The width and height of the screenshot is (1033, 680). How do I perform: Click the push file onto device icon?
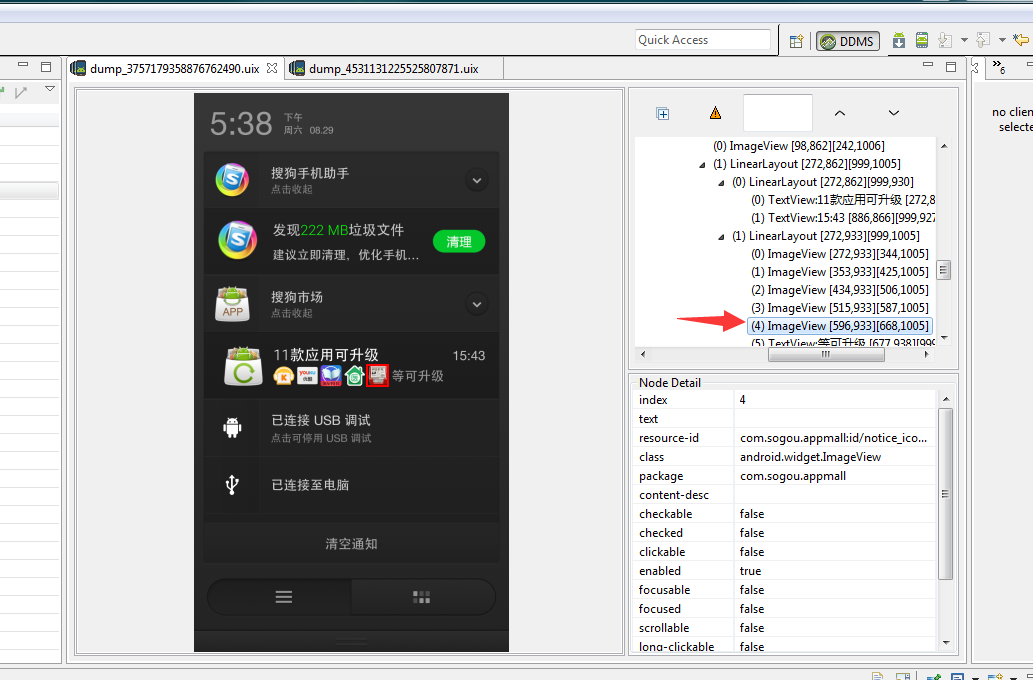[x=982, y=41]
